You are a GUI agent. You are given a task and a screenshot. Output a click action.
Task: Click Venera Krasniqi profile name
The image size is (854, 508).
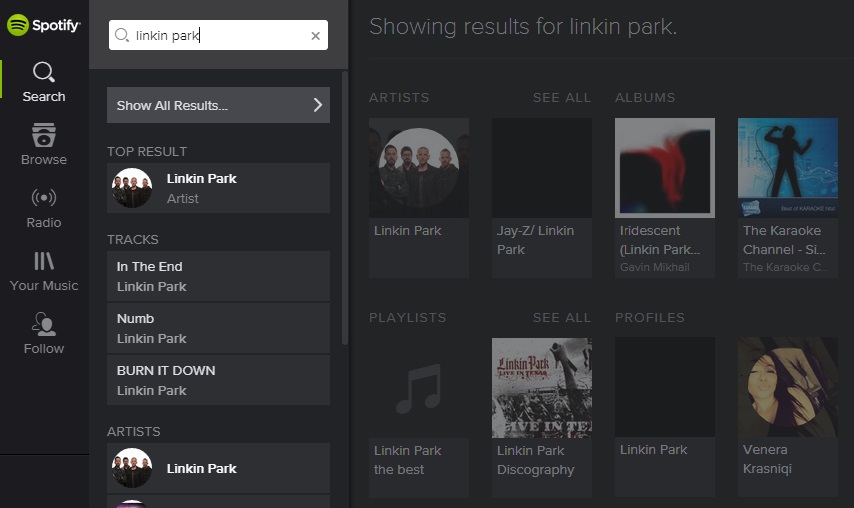pos(767,459)
